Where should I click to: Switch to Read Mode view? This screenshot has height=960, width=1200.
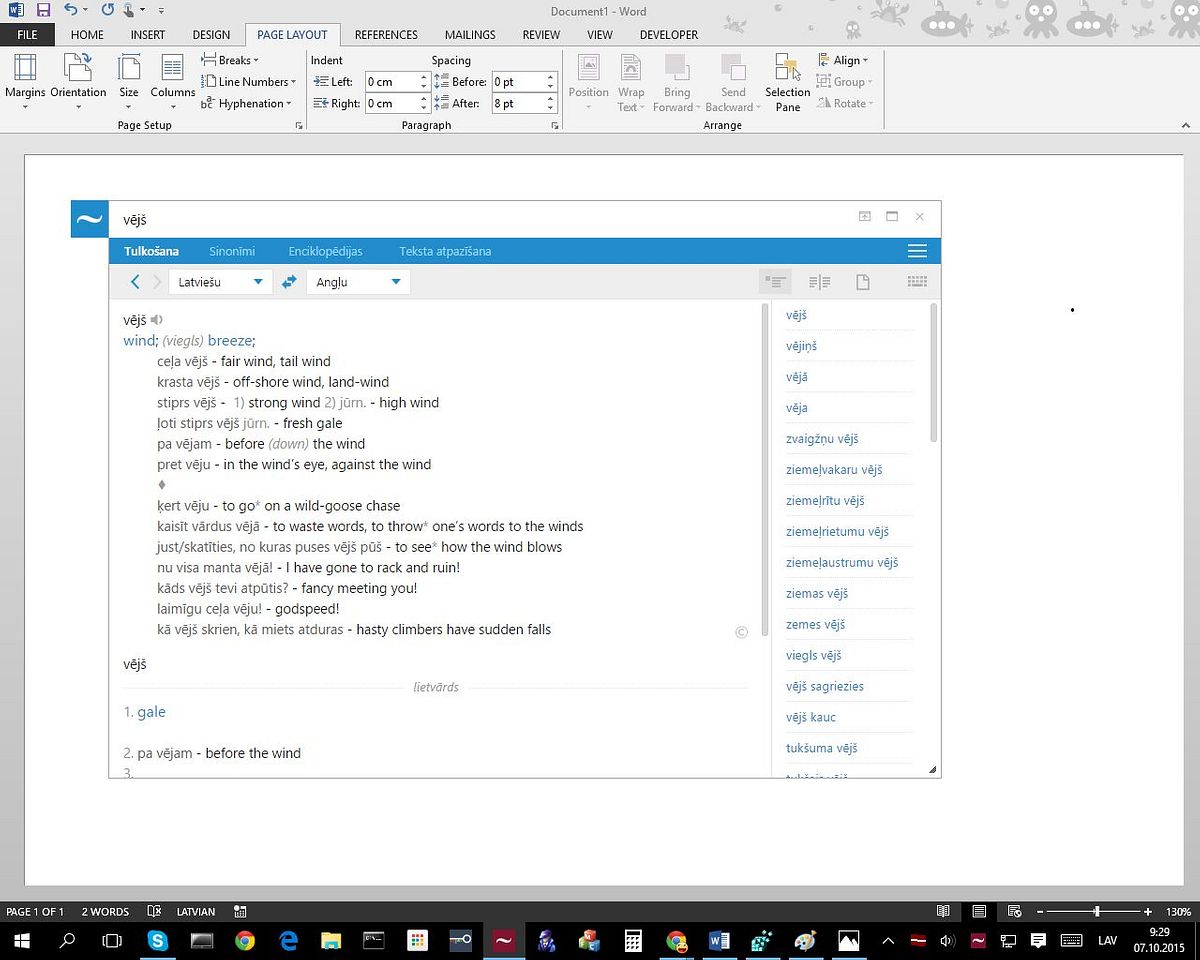[943, 911]
